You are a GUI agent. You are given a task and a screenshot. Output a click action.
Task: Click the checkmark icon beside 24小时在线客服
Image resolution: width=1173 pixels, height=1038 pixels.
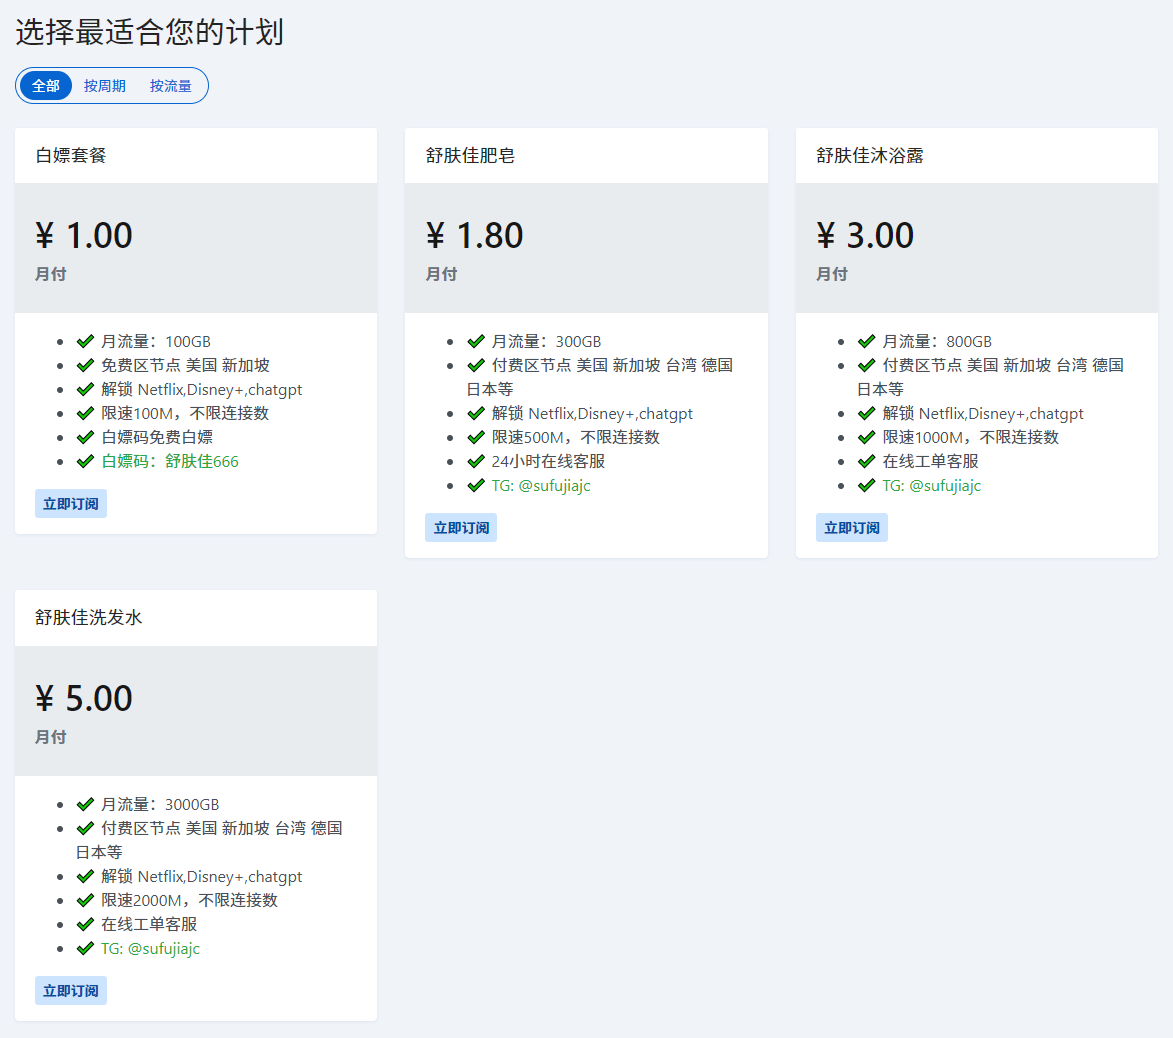pos(476,462)
